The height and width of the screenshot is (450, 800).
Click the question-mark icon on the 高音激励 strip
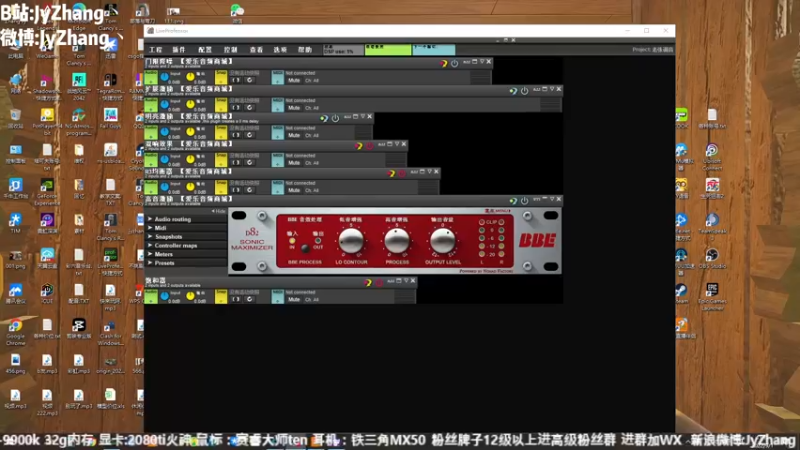(x=513, y=201)
